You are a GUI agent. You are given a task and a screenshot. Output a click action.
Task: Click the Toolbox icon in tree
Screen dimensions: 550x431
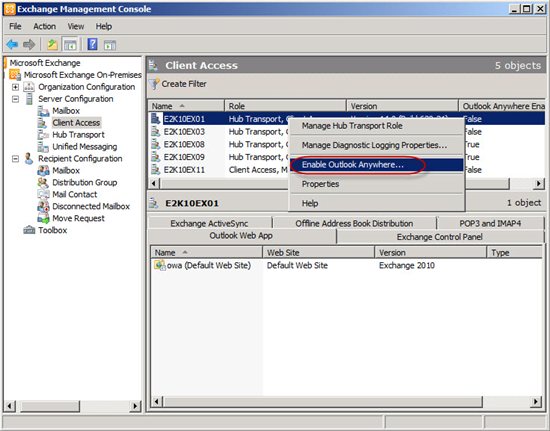tap(29, 230)
